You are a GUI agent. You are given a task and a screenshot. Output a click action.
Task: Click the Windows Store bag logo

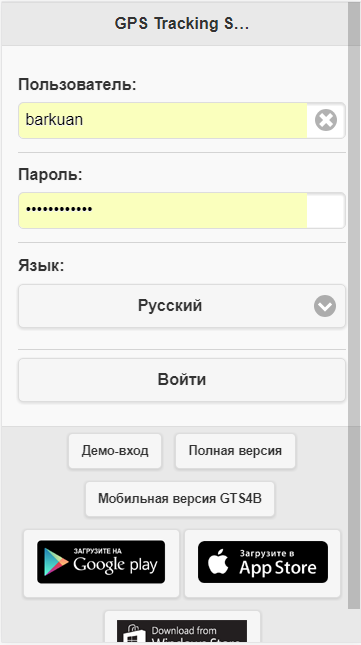click(134, 634)
